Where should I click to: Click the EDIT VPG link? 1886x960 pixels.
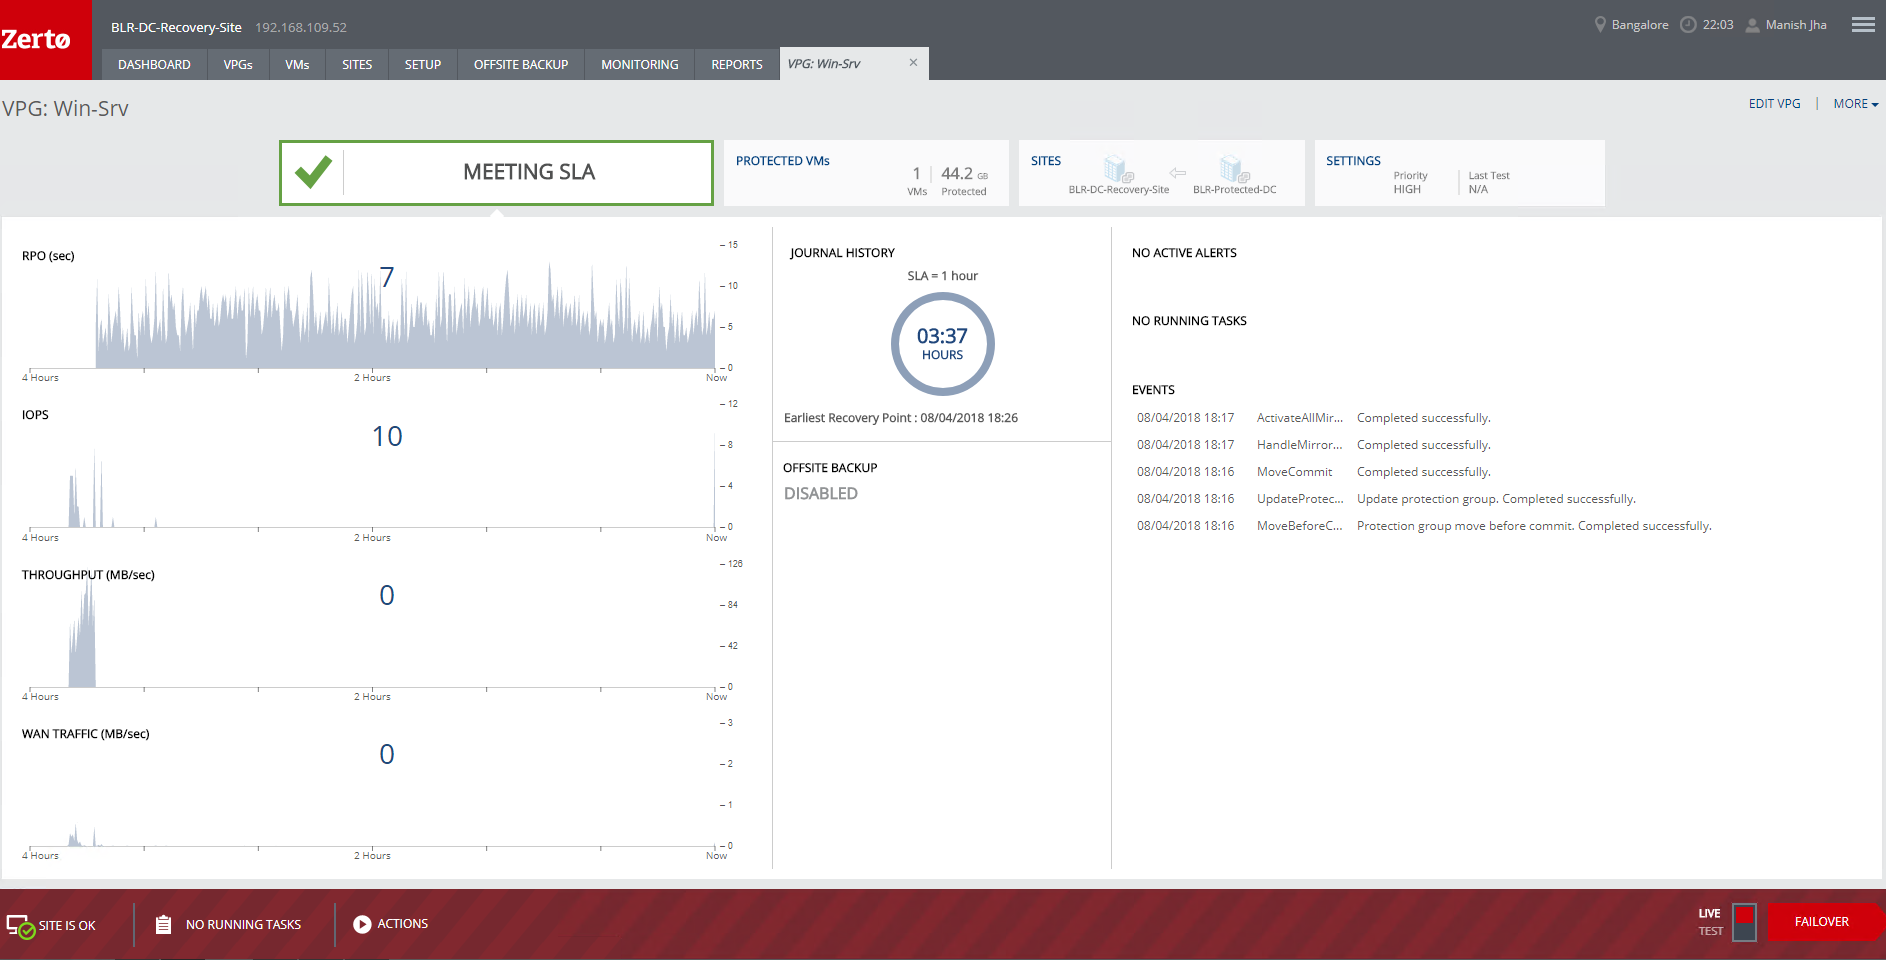(1774, 104)
